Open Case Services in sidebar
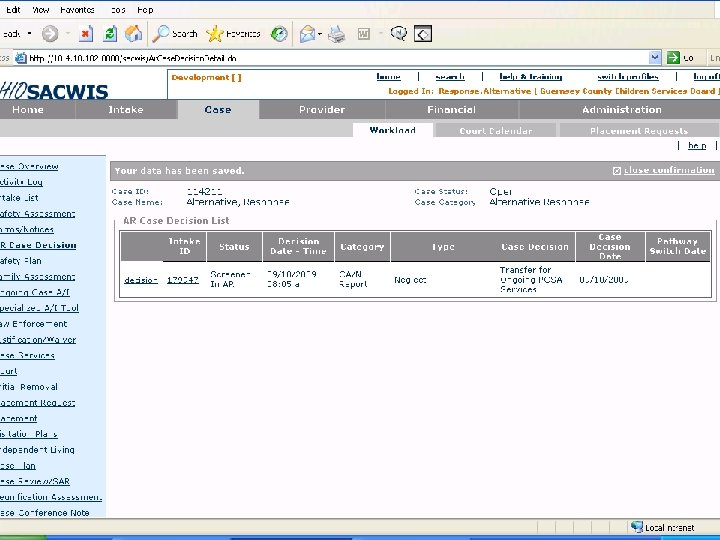This screenshot has width=720, height=540. [x=28, y=355]
